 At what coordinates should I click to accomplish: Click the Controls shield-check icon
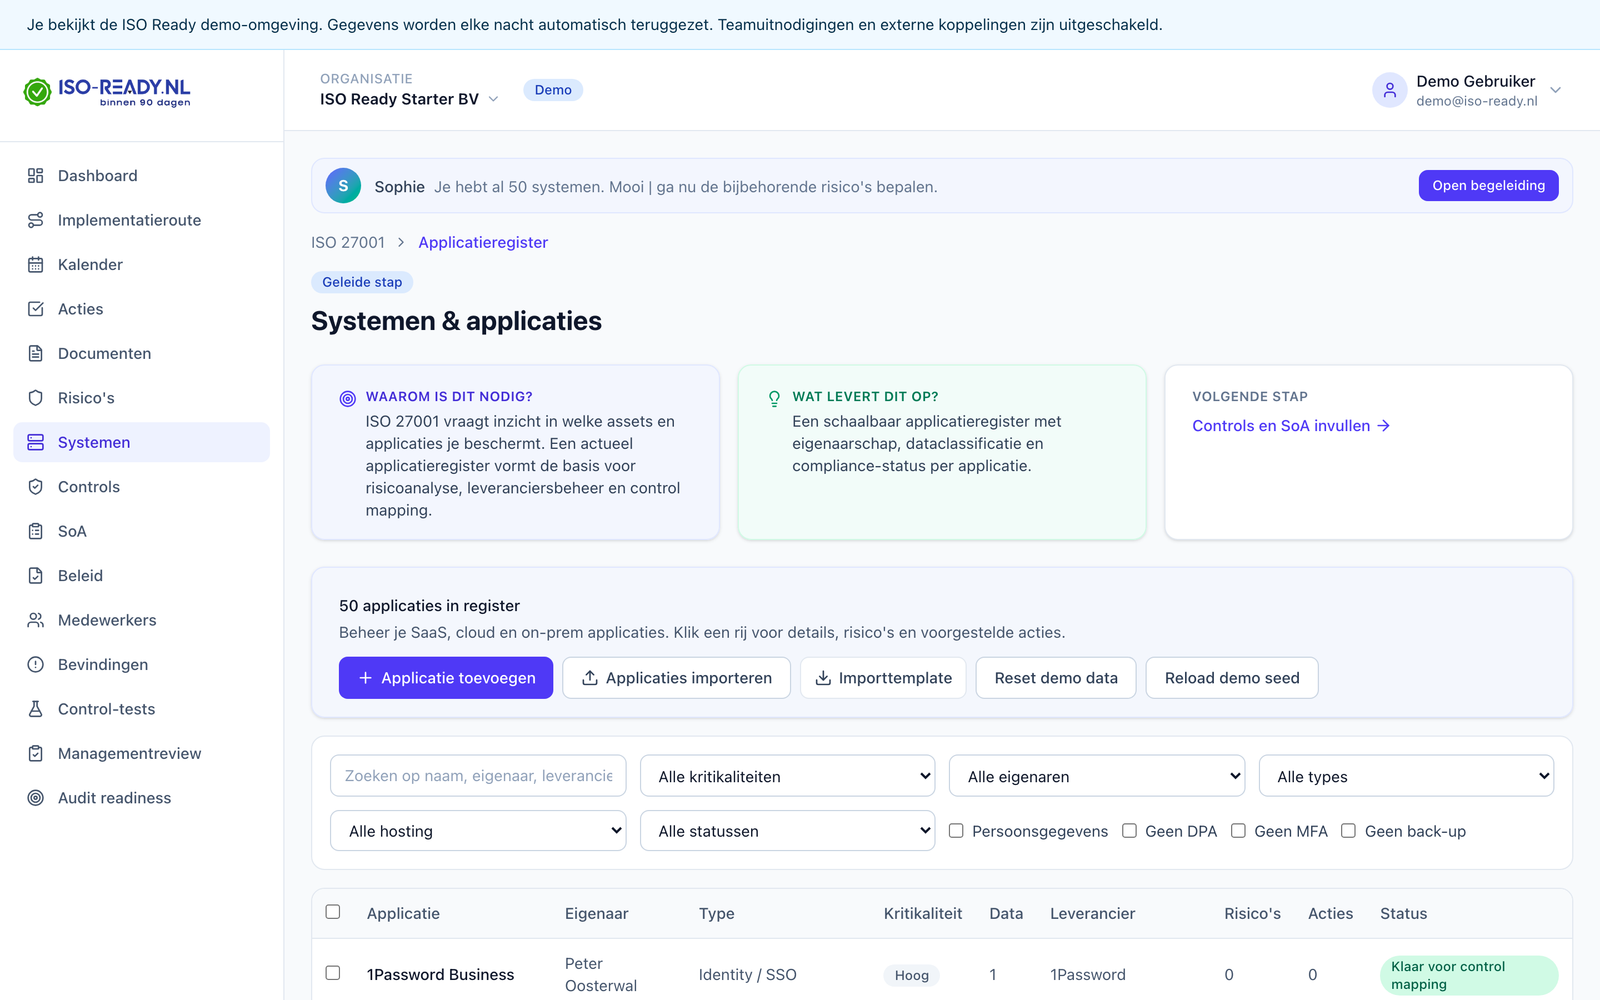tap(36, 487)
